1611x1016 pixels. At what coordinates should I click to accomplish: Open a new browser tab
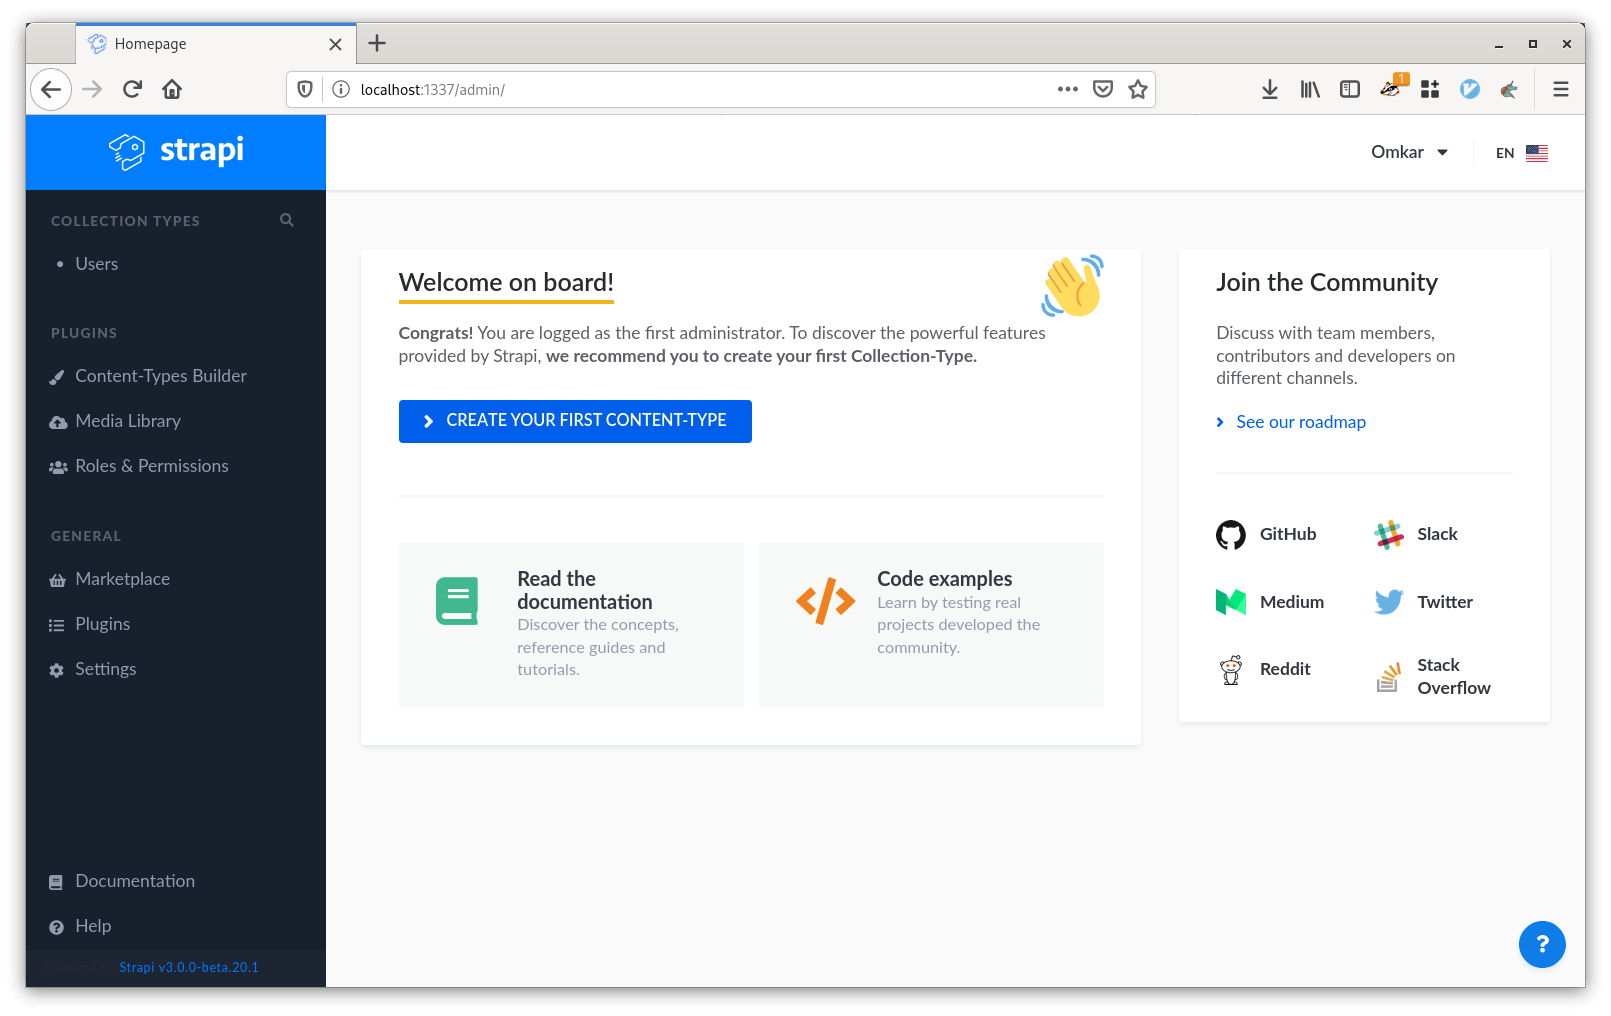click(377, 43)
